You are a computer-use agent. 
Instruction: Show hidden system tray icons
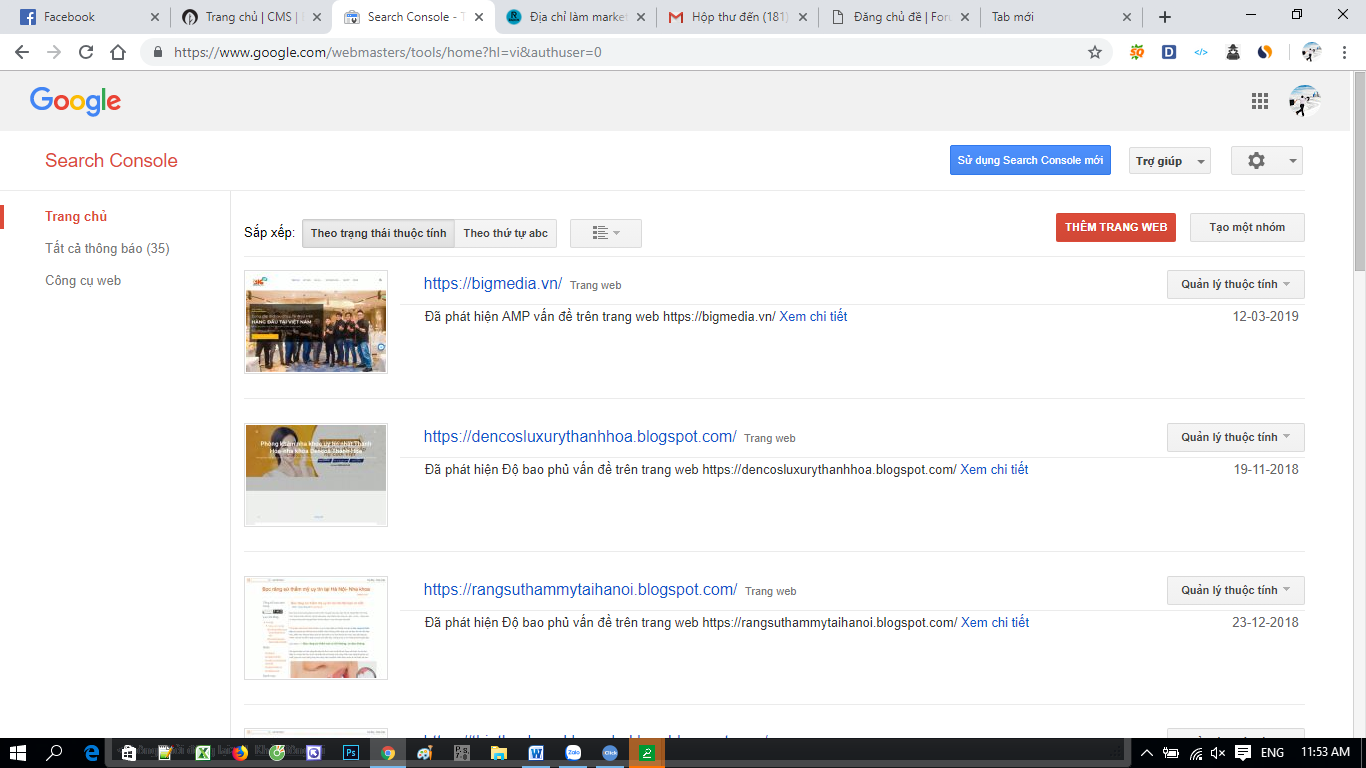pos(1147,753)
